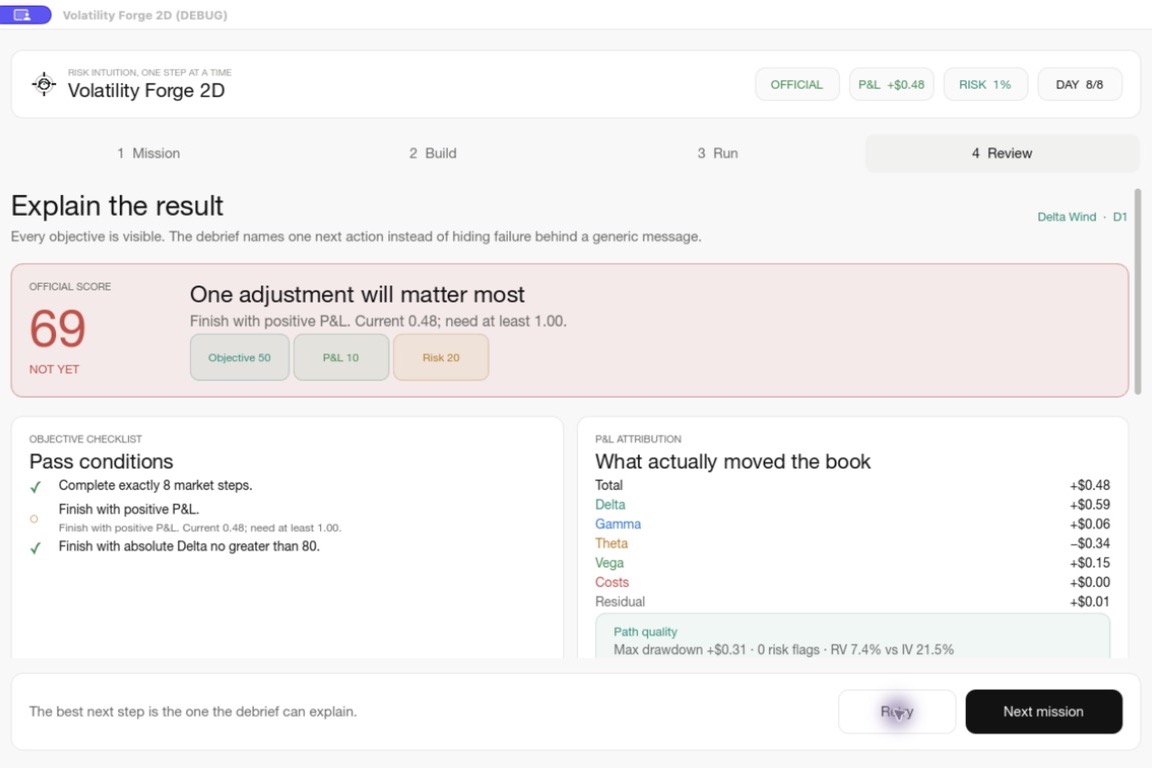
Task: Switch to the Build step tab
Action: (x=433, y=153)
